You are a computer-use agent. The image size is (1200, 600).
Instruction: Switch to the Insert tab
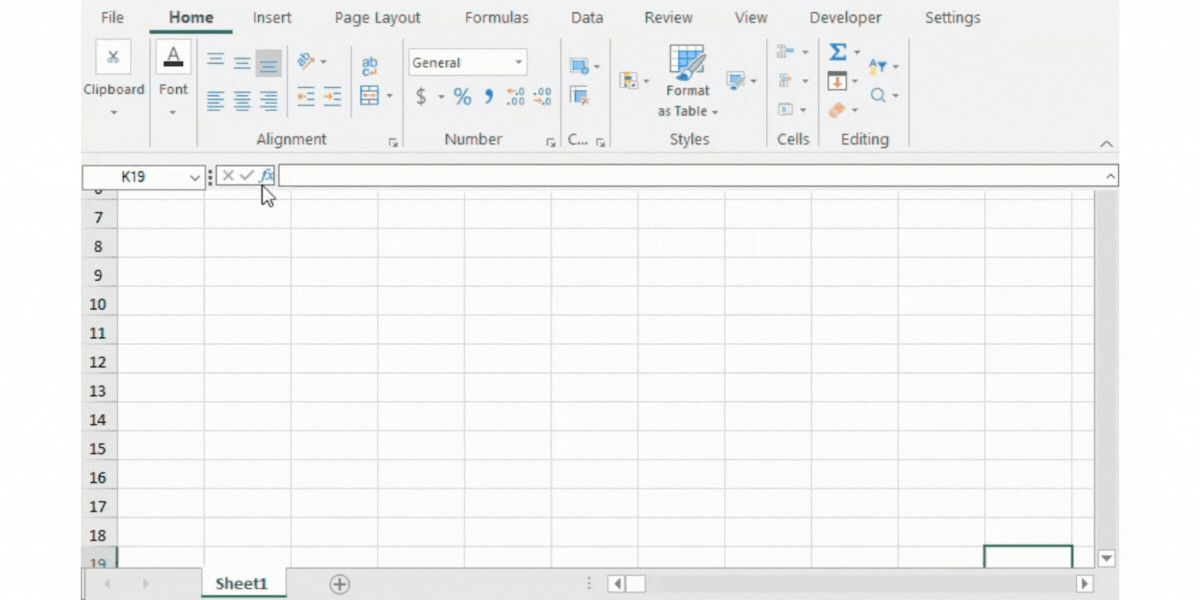click(272, 18)
